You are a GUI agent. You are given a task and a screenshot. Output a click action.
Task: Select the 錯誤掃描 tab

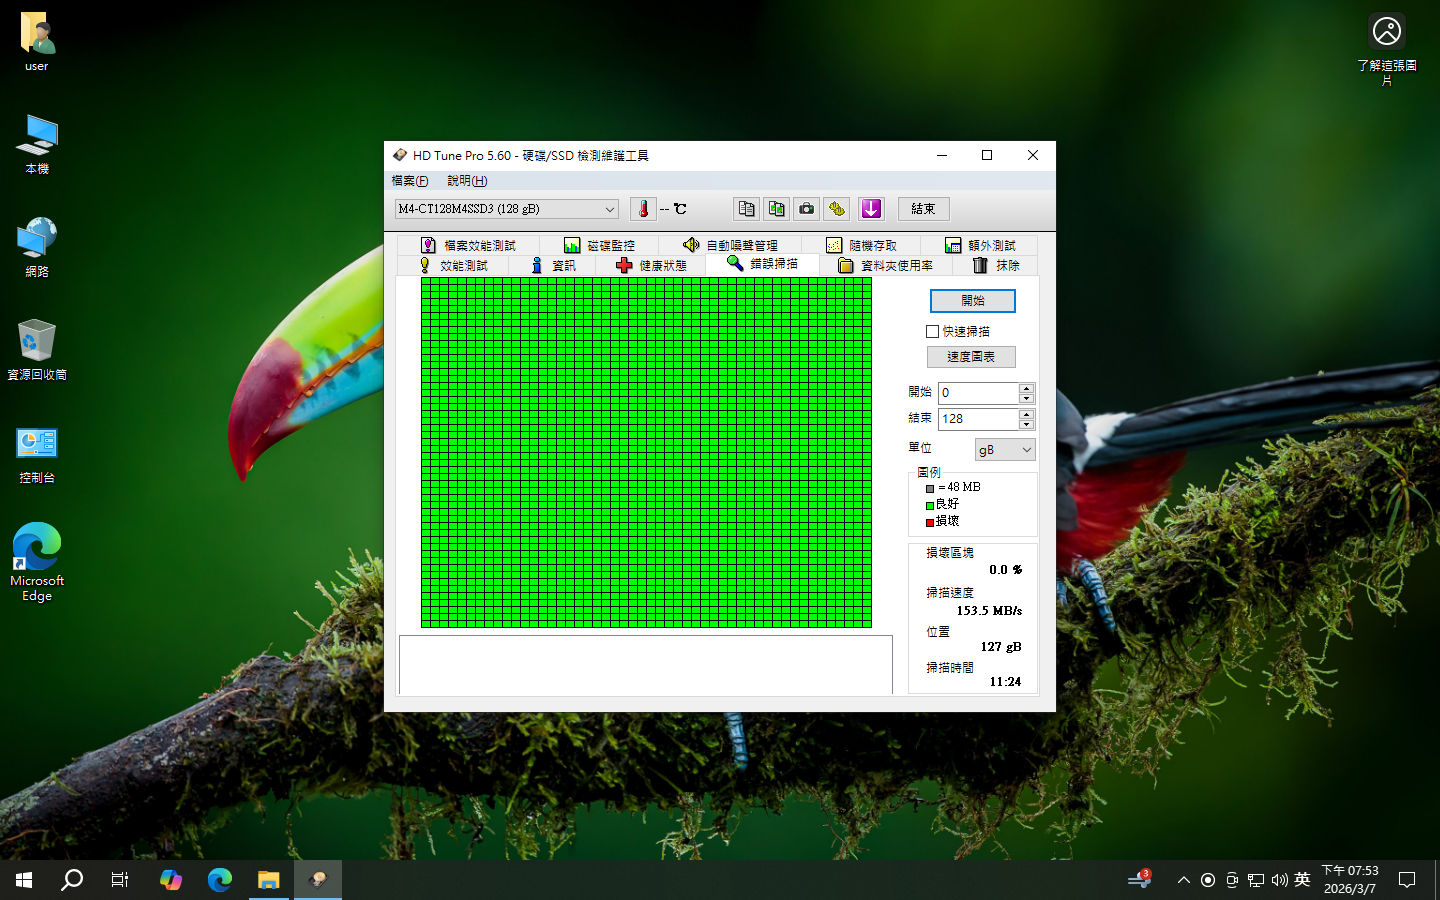pyautogui.click(x=762, y=264)
